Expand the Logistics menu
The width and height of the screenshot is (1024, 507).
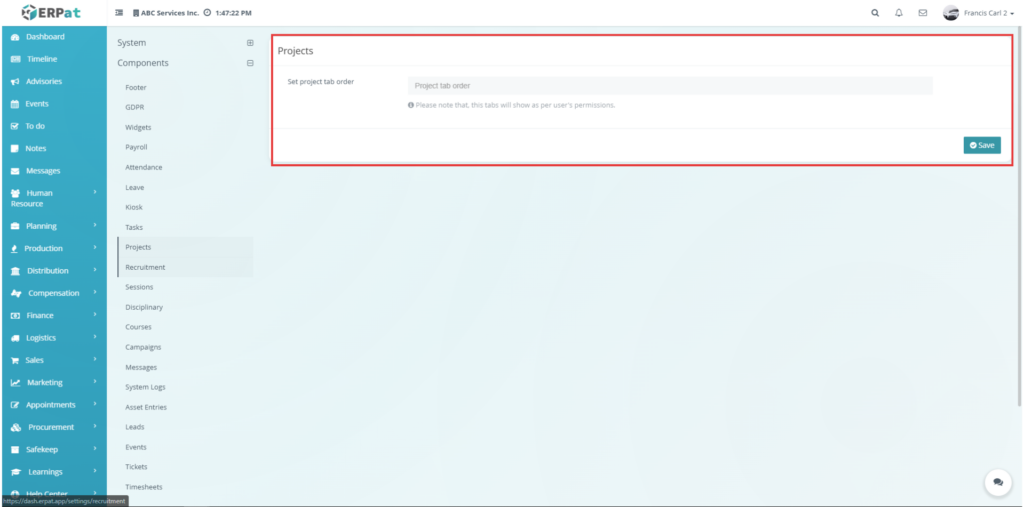click(x=53, y=338)
